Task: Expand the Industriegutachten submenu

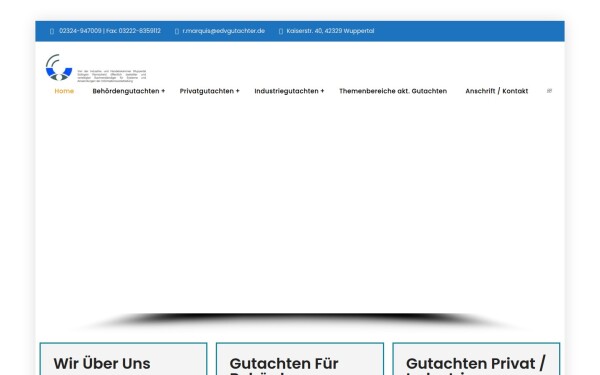Action: point(289,91)
